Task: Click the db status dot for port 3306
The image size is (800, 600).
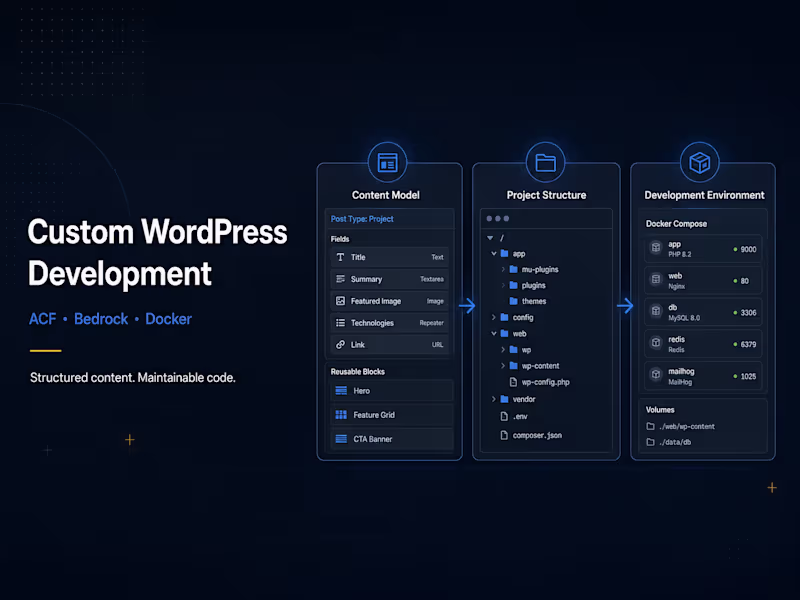Action: click(735, 313)
